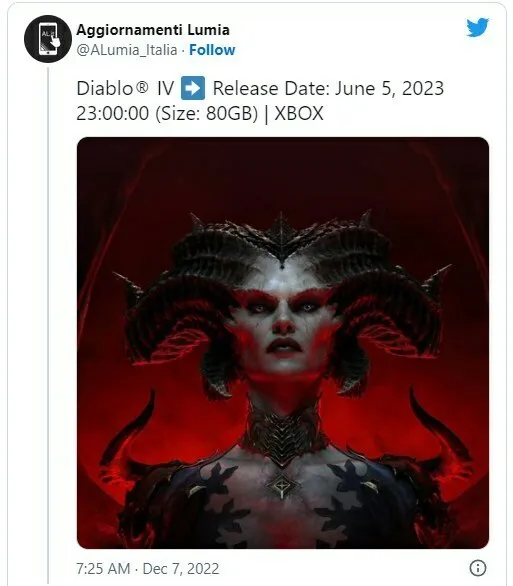
Task: Open the Aggiornamenti Lumia profile avatar
Action: 48,39
